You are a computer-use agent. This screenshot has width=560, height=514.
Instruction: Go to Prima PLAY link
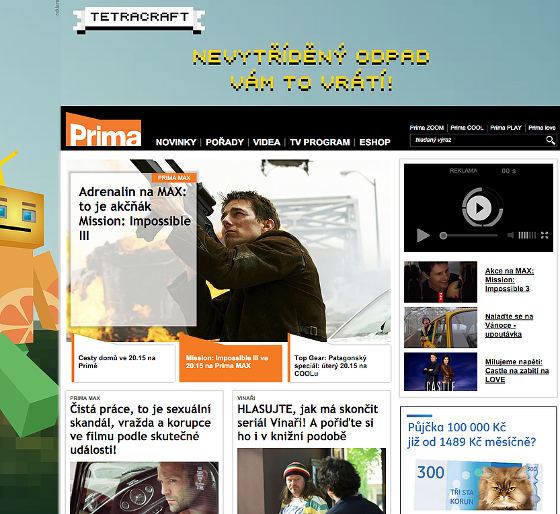506,128
